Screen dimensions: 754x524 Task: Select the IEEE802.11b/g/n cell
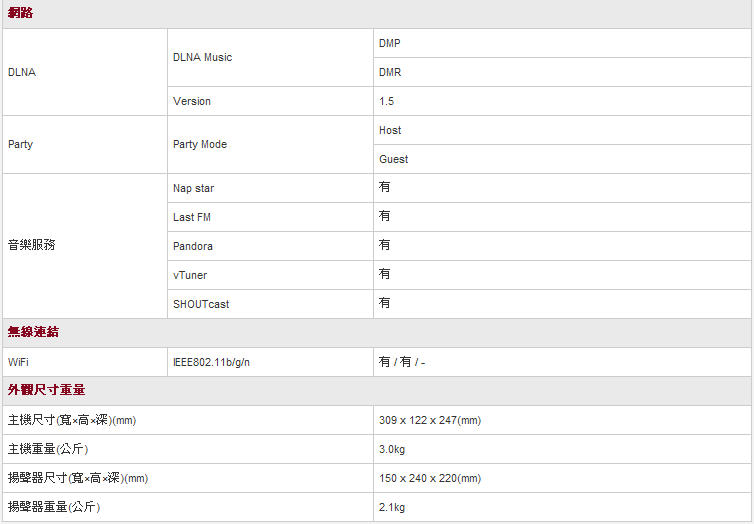point(211,362)
